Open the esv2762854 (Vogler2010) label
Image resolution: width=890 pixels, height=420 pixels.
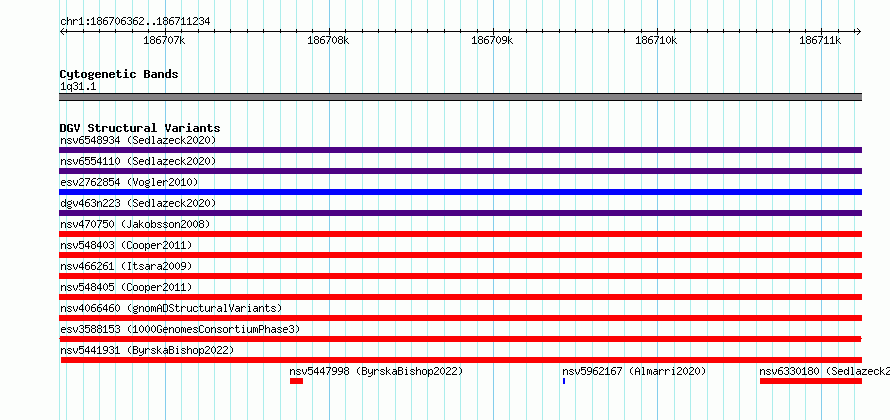click(x=129, y=182)
